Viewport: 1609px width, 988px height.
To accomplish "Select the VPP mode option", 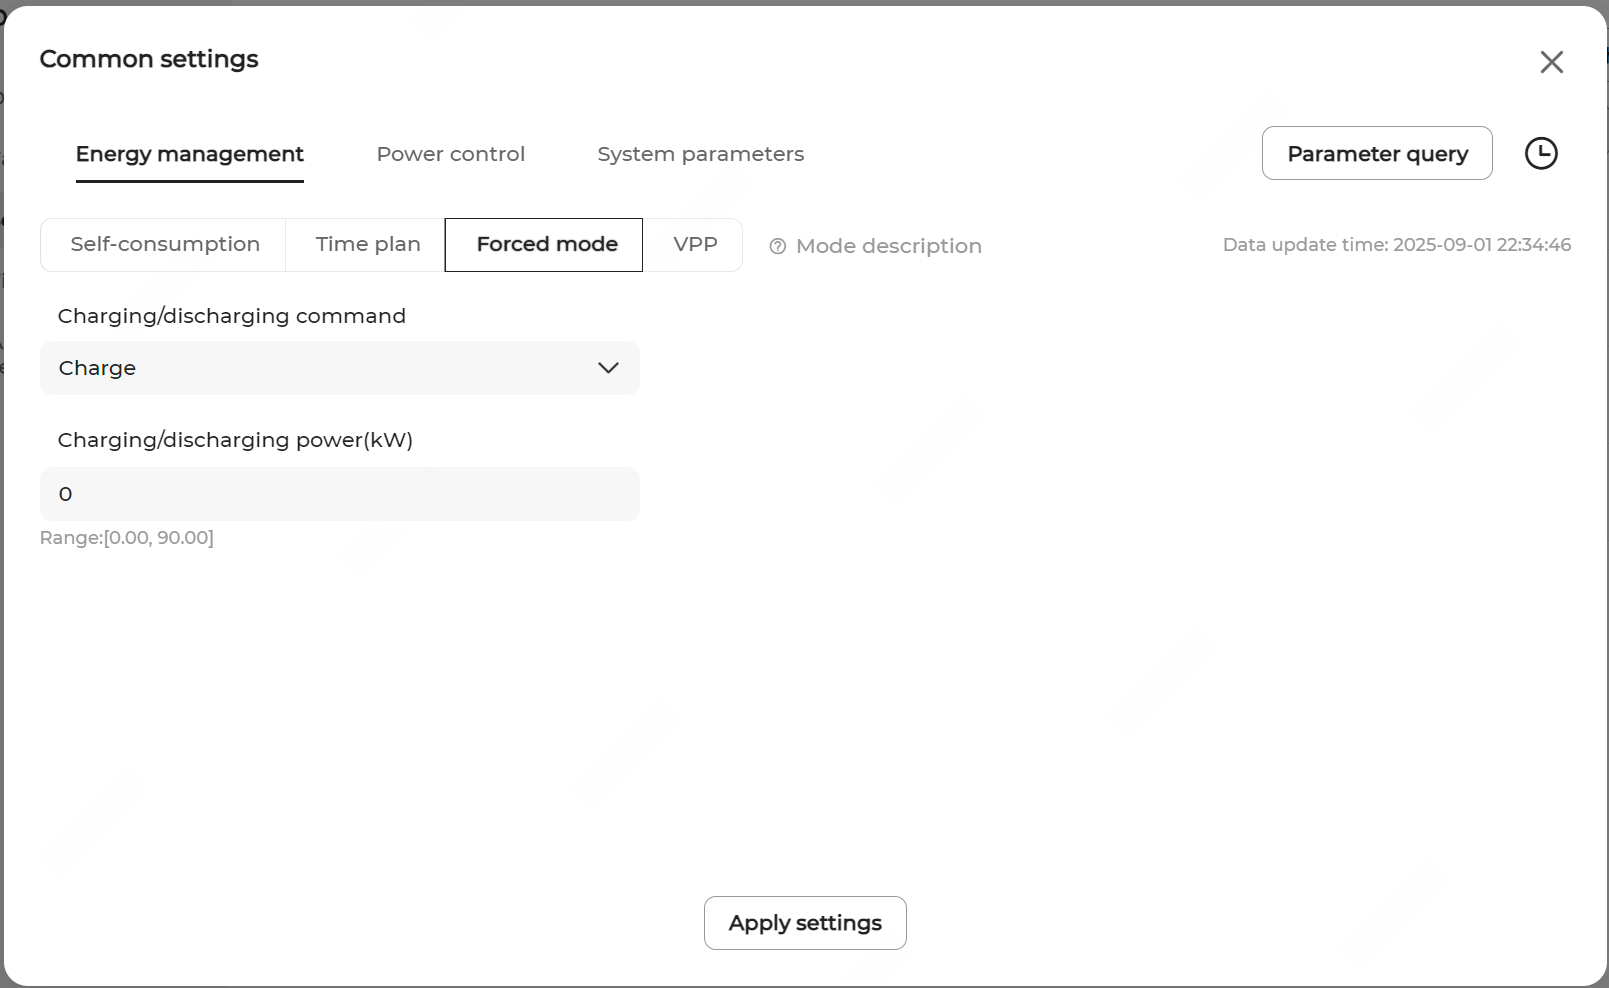I will click(695, 245).
